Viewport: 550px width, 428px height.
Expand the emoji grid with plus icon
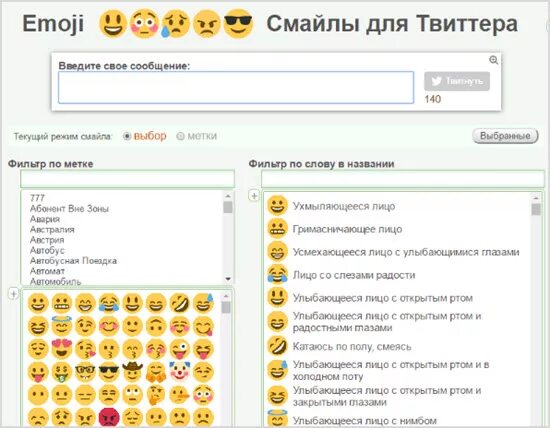13,294
